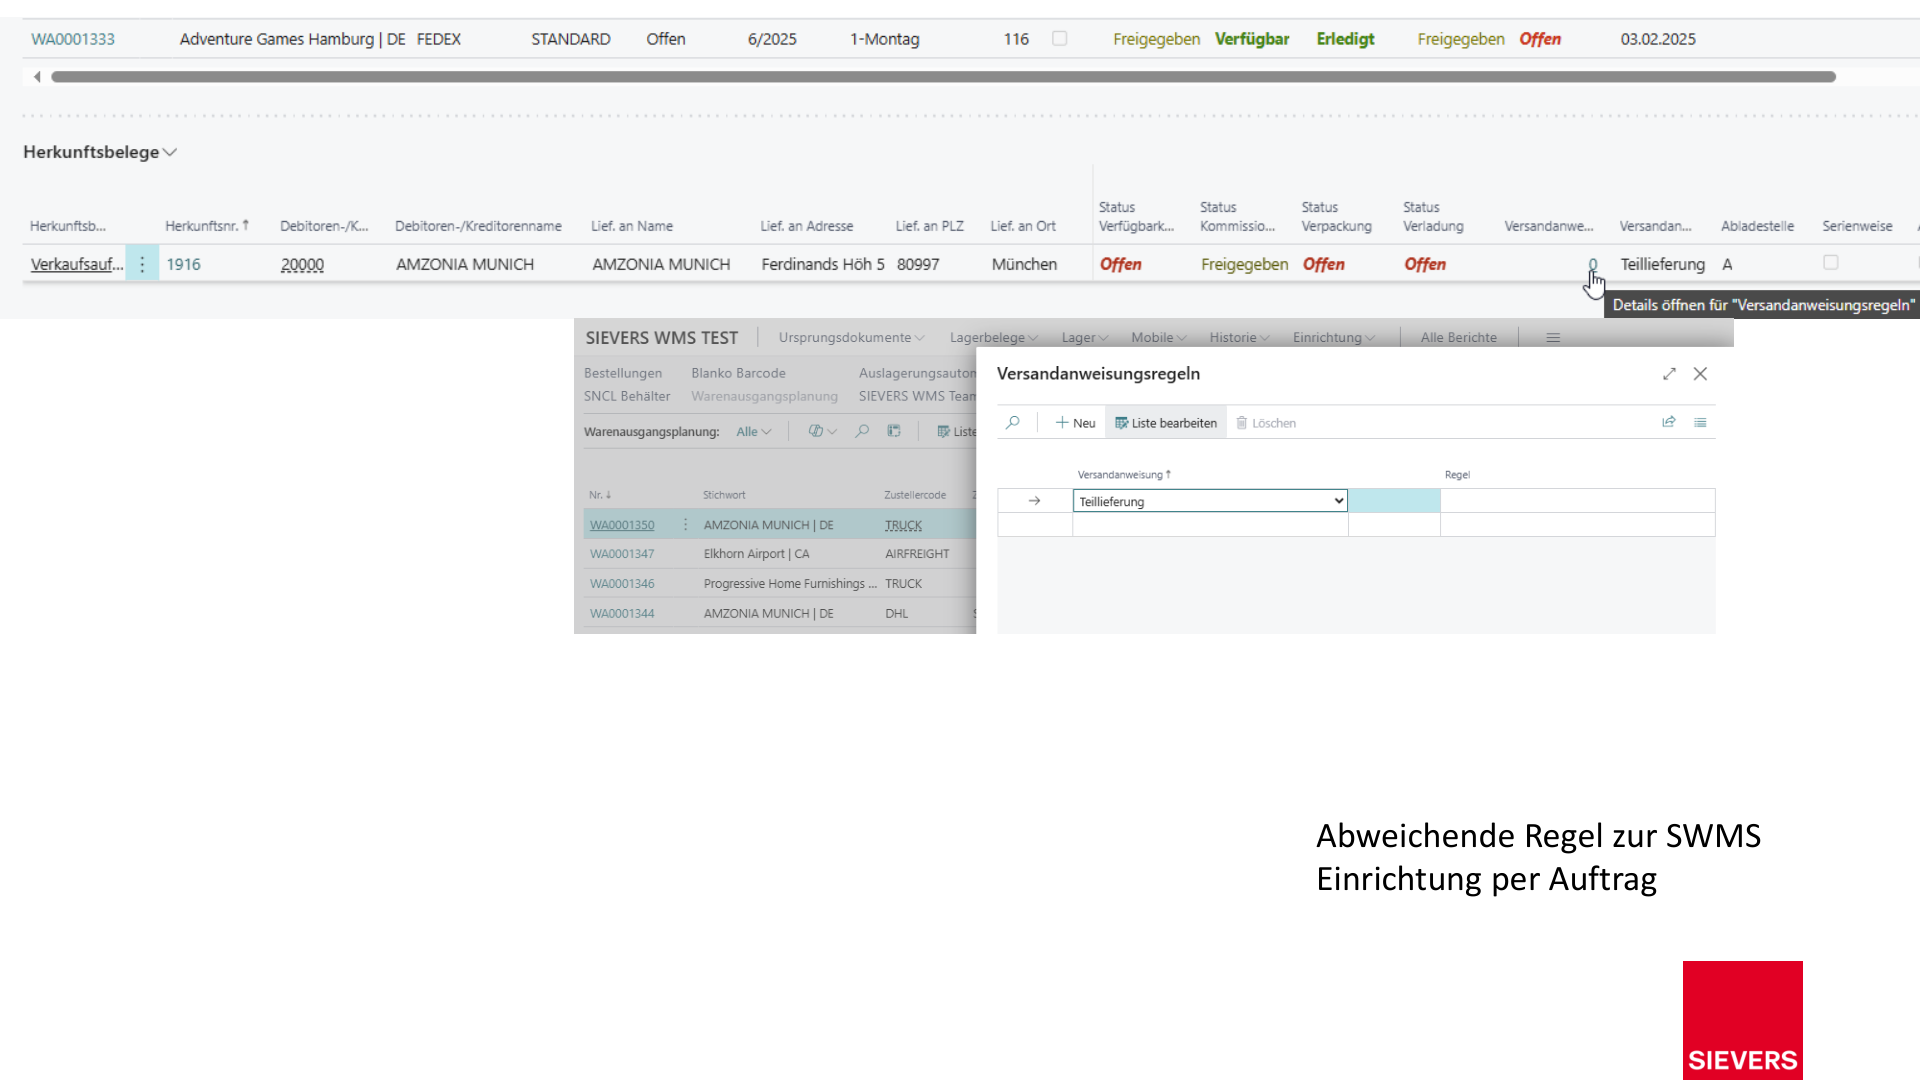Click Teillieferung cell in Herkunftsbelege row
Viewport: 1920px width, 1080px height.
[1662, 264]
